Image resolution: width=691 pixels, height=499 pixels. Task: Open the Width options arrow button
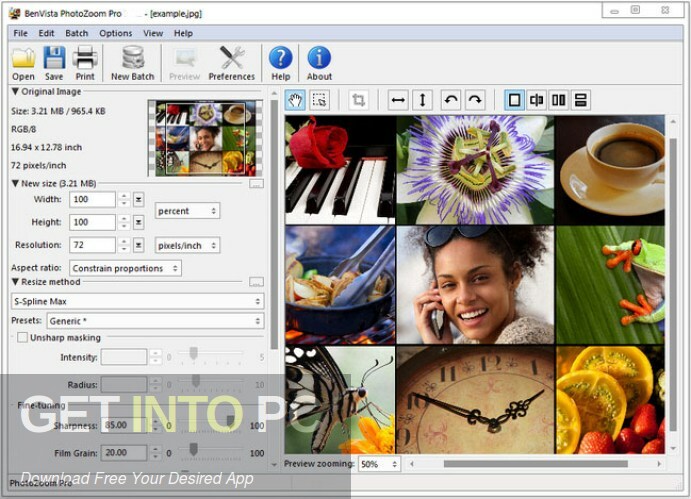coord(138,200)
